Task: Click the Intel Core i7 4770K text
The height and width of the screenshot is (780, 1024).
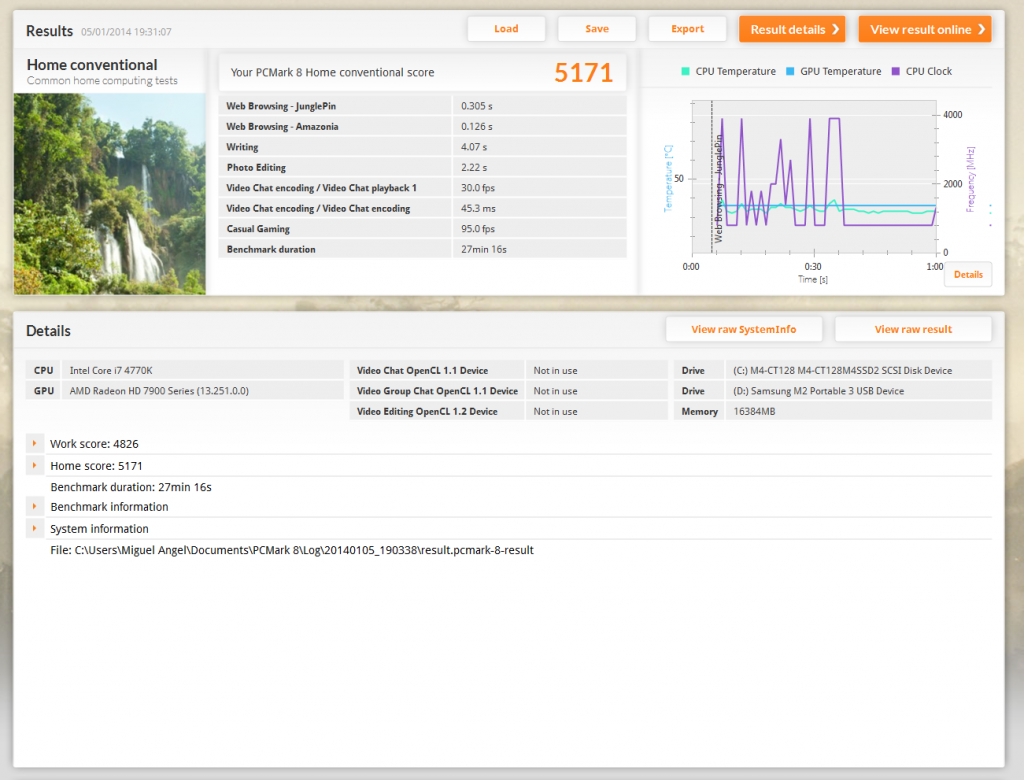Action: click(111, 370)
